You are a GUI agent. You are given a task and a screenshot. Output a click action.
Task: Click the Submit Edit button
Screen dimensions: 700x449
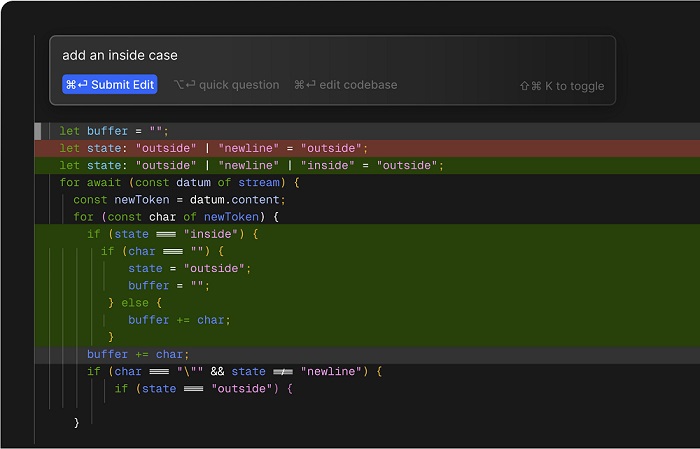109,84
